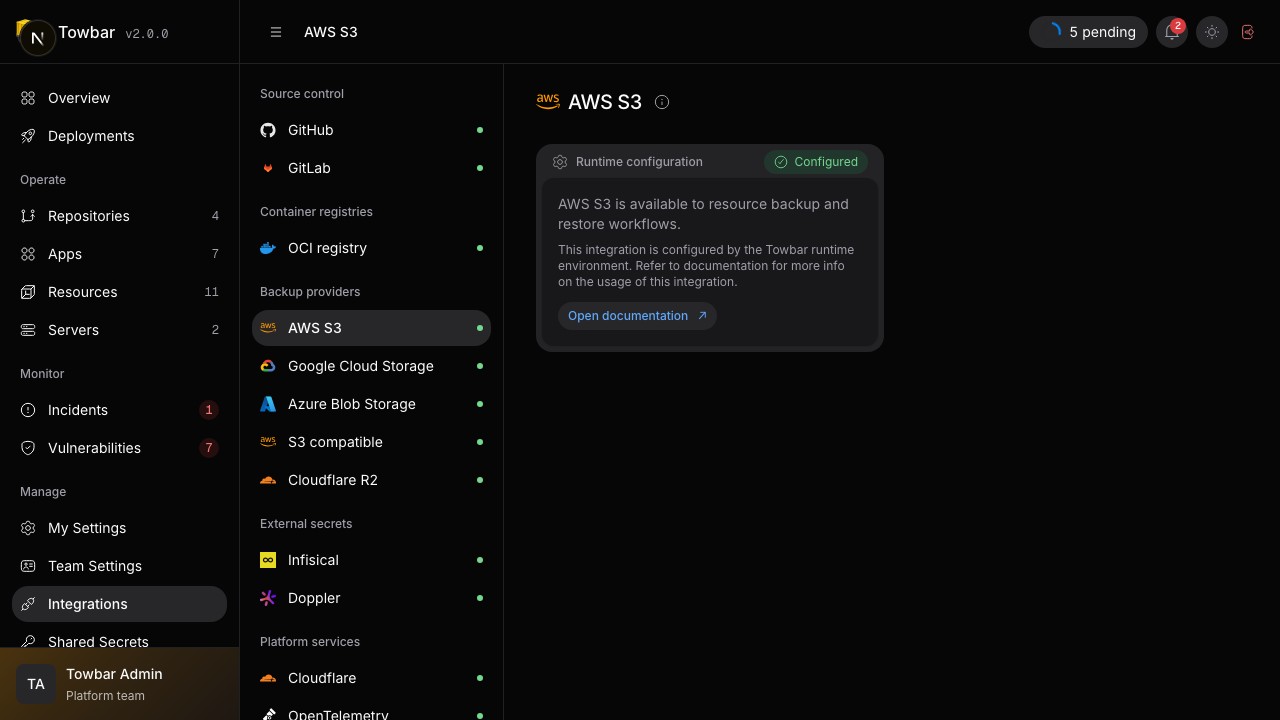Click the Repositories branch icon
The height and width of the screenshot is (720, 1280).
coord(28,216)
